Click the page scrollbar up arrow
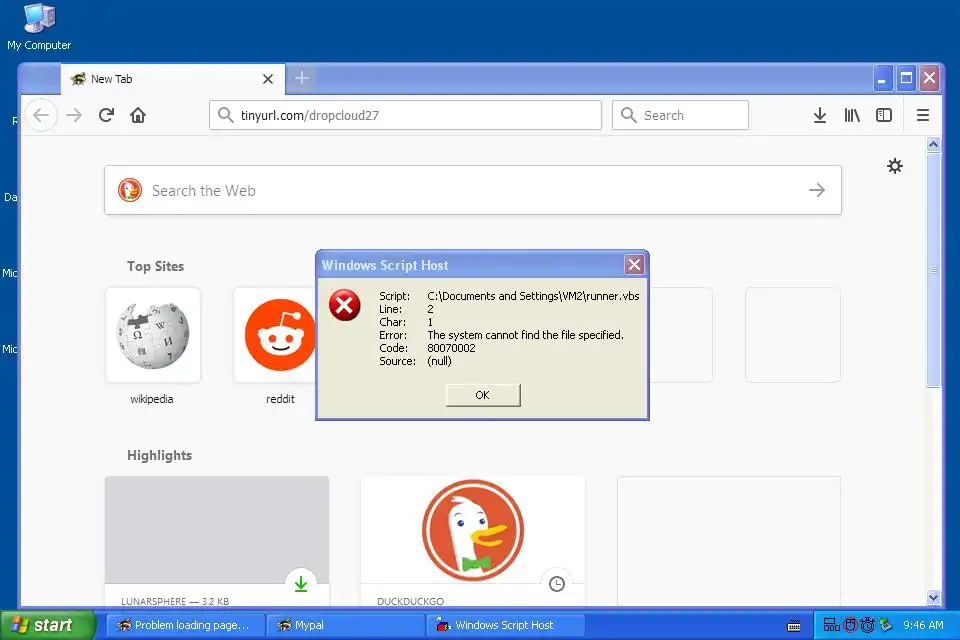Screen dimensions: 960x640 click(x=933, y=145)
